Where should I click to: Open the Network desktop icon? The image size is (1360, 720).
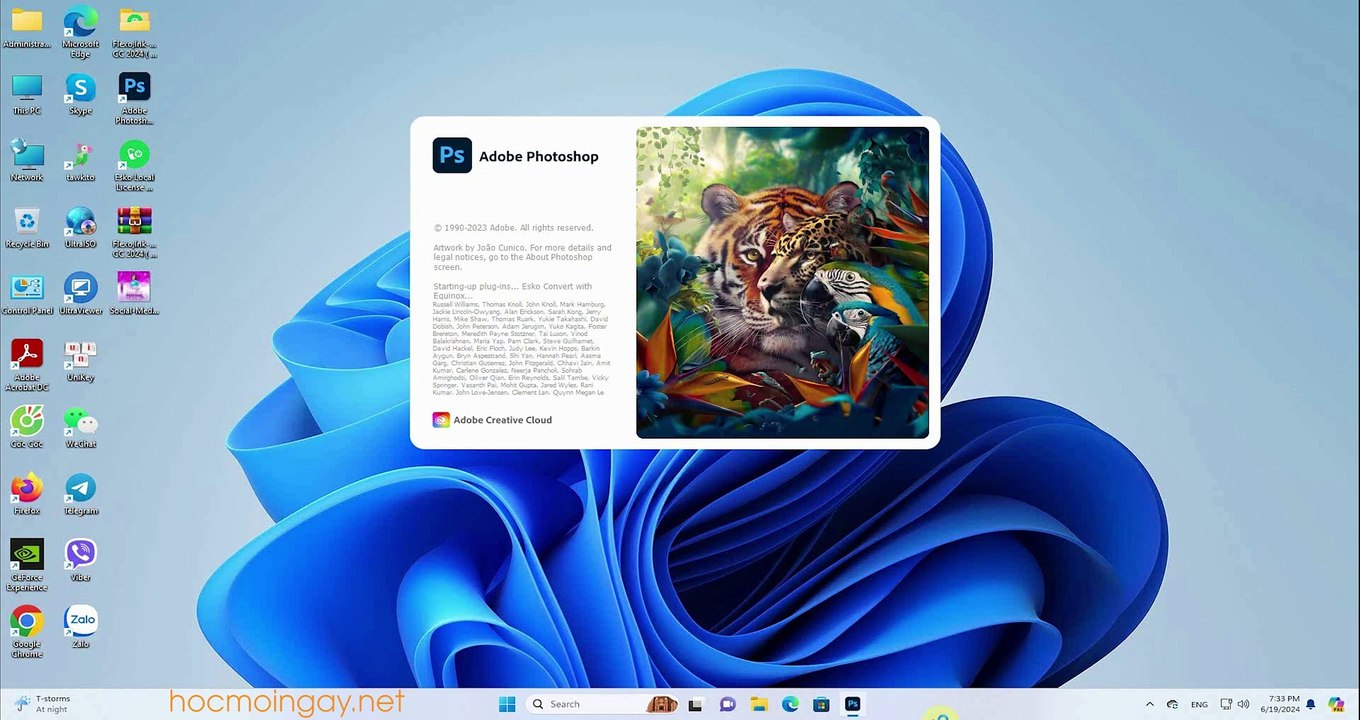pyautogui.click(x=27, y=161)
